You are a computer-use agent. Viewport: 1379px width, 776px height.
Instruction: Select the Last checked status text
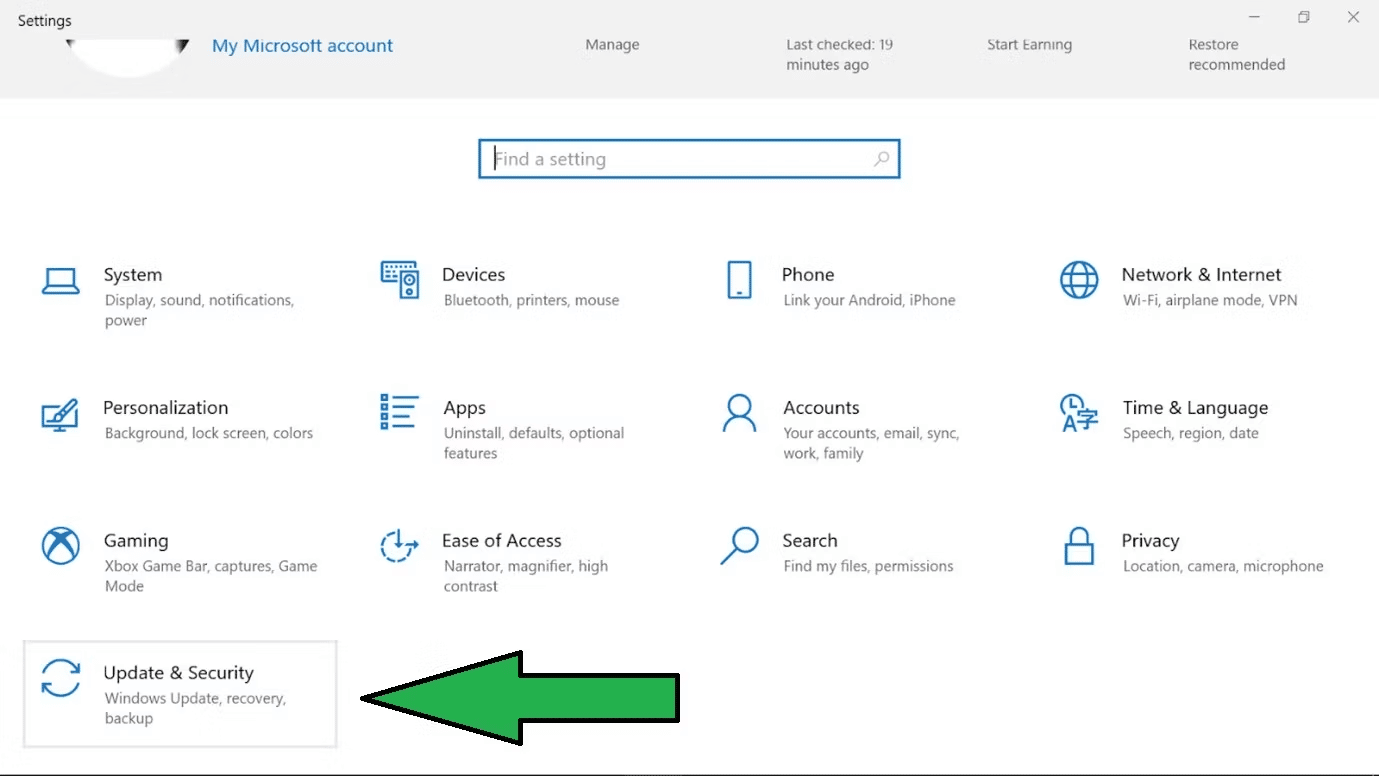839,55
